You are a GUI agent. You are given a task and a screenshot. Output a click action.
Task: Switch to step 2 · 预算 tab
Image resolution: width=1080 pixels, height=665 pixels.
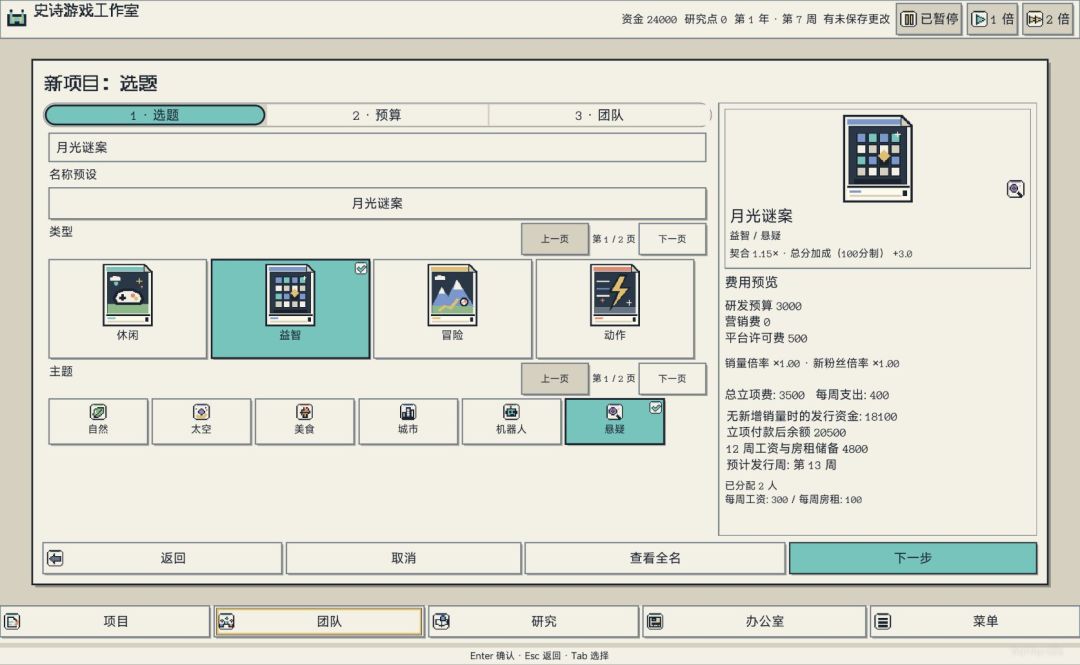click(x=377, y=115)
